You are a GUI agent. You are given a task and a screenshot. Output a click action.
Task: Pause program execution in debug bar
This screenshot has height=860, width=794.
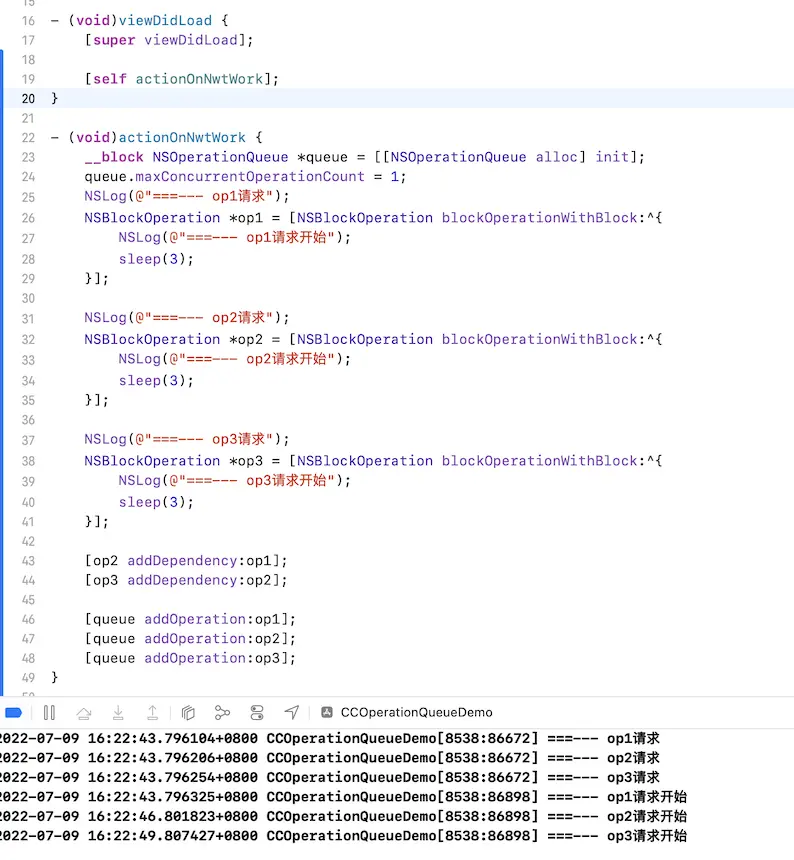[x=49, y=712]
